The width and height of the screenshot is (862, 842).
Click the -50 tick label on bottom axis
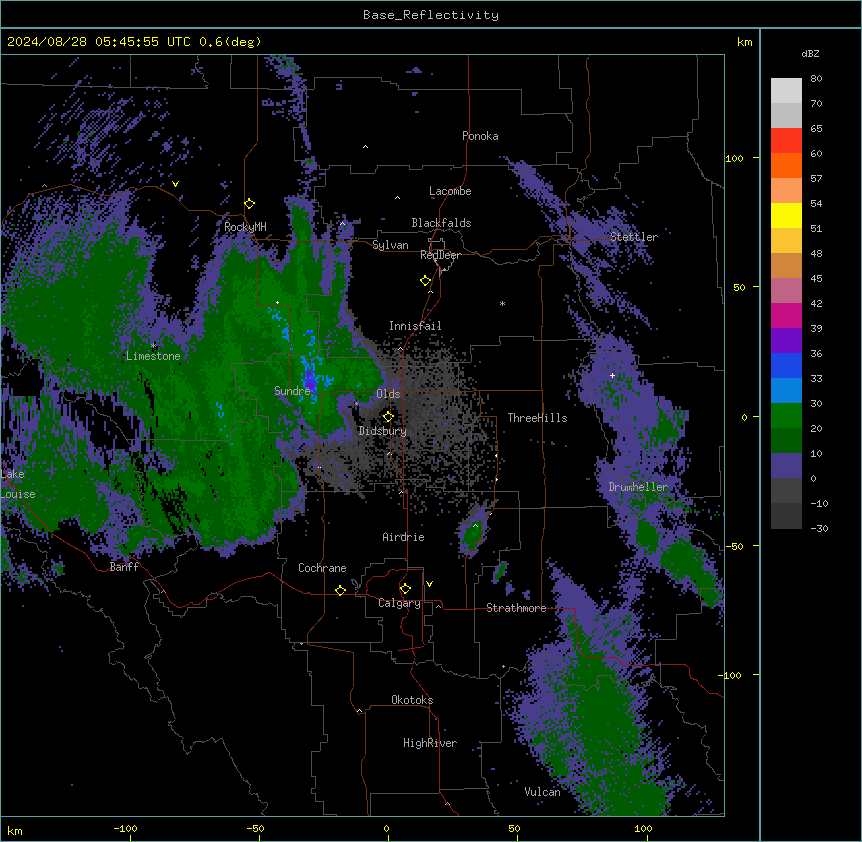[255, 828]
